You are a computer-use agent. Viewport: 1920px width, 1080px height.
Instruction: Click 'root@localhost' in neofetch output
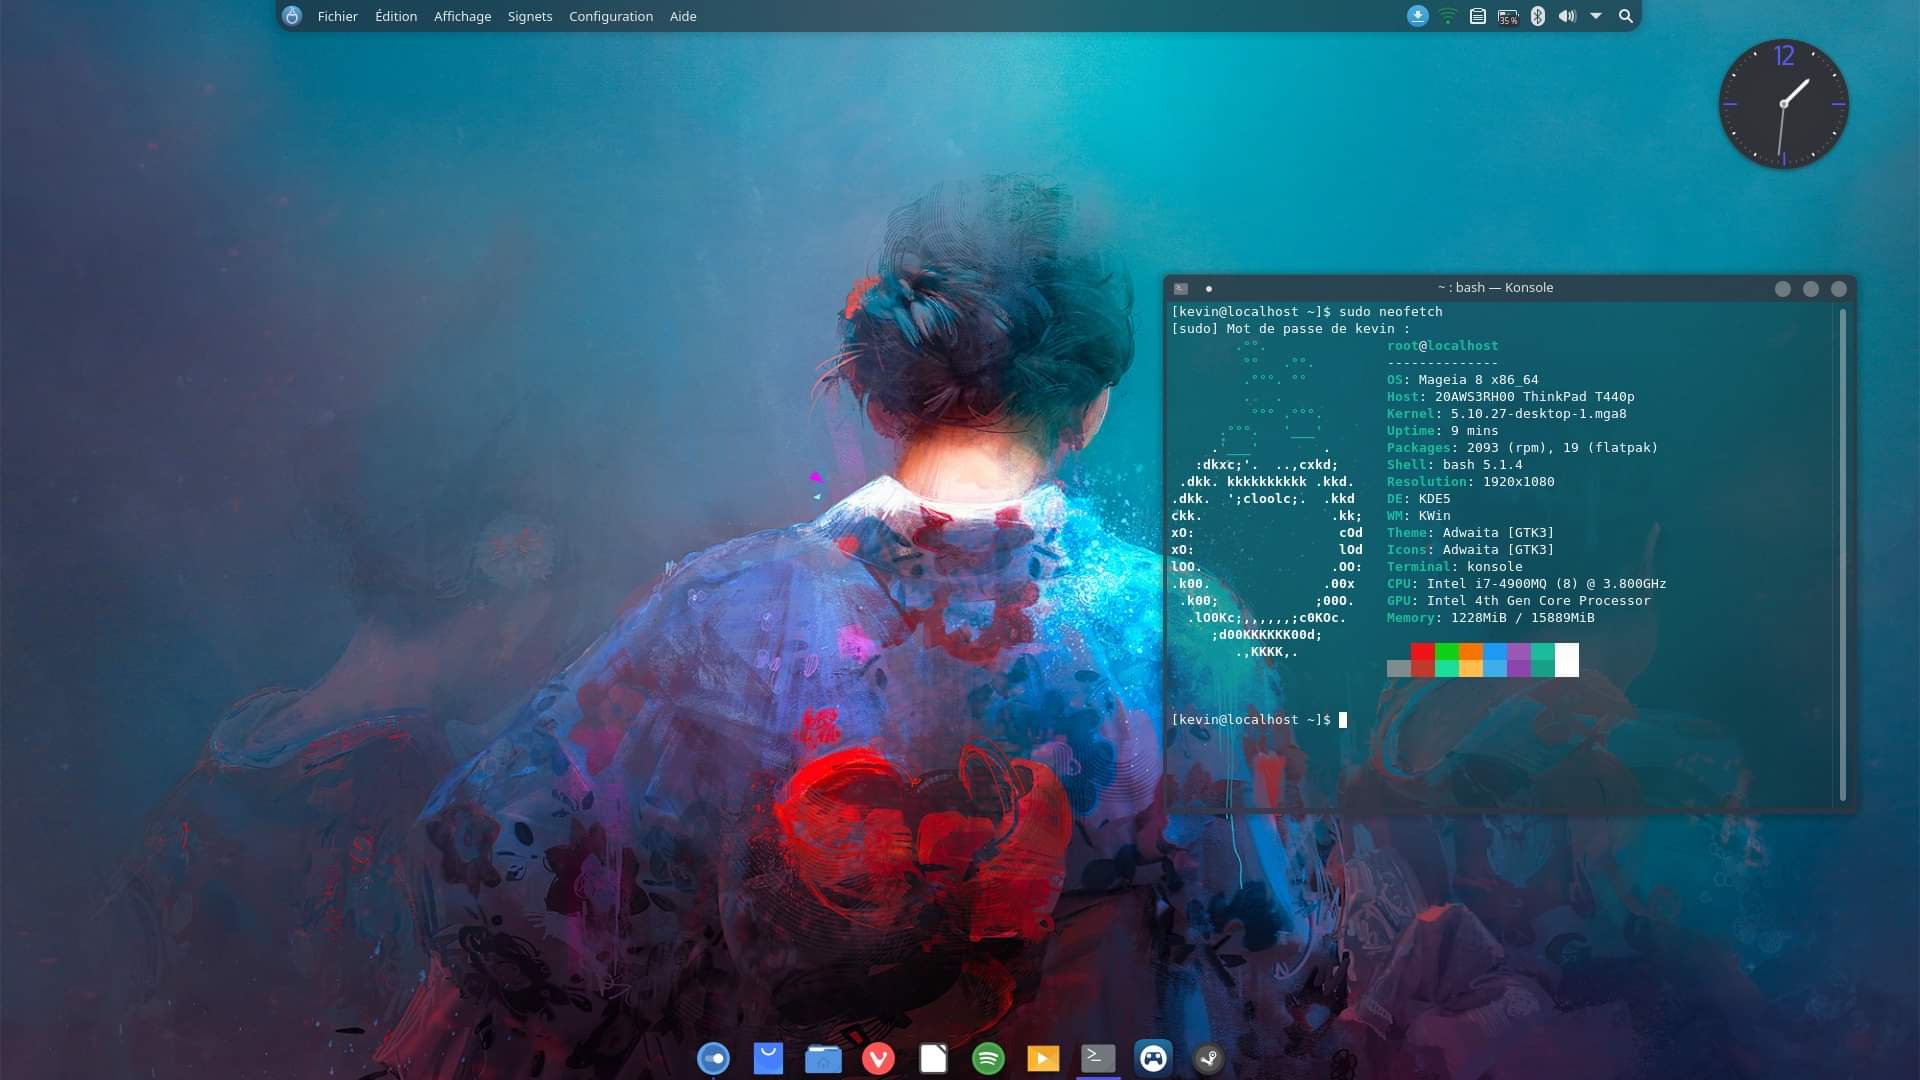point(1442,346)
